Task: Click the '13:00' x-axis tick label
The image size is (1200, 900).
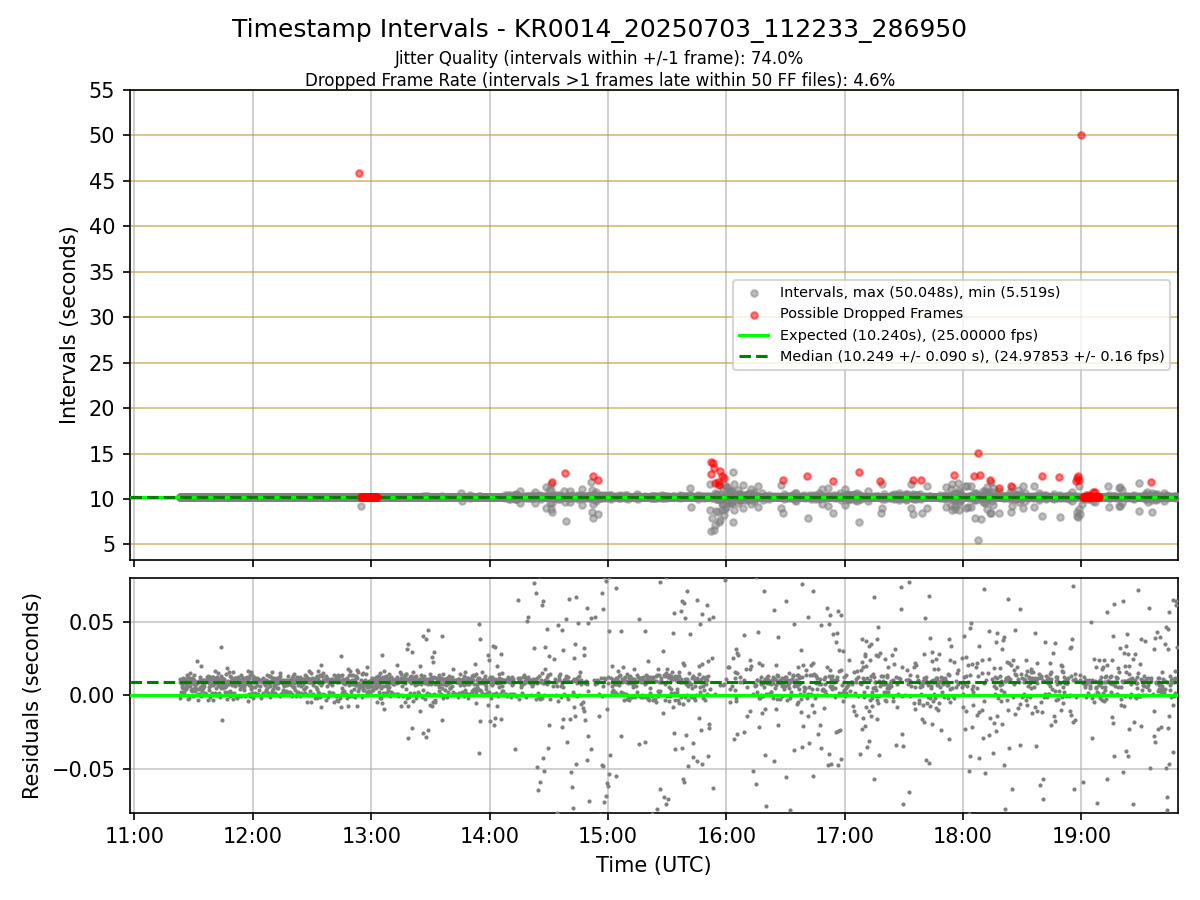Action: (371, 834)
